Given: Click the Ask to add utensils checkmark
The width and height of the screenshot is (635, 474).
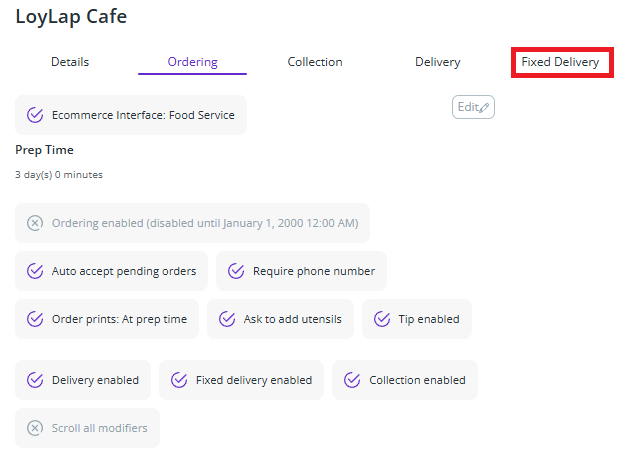Looking at the screenshot, I should (x=227, y=320).
